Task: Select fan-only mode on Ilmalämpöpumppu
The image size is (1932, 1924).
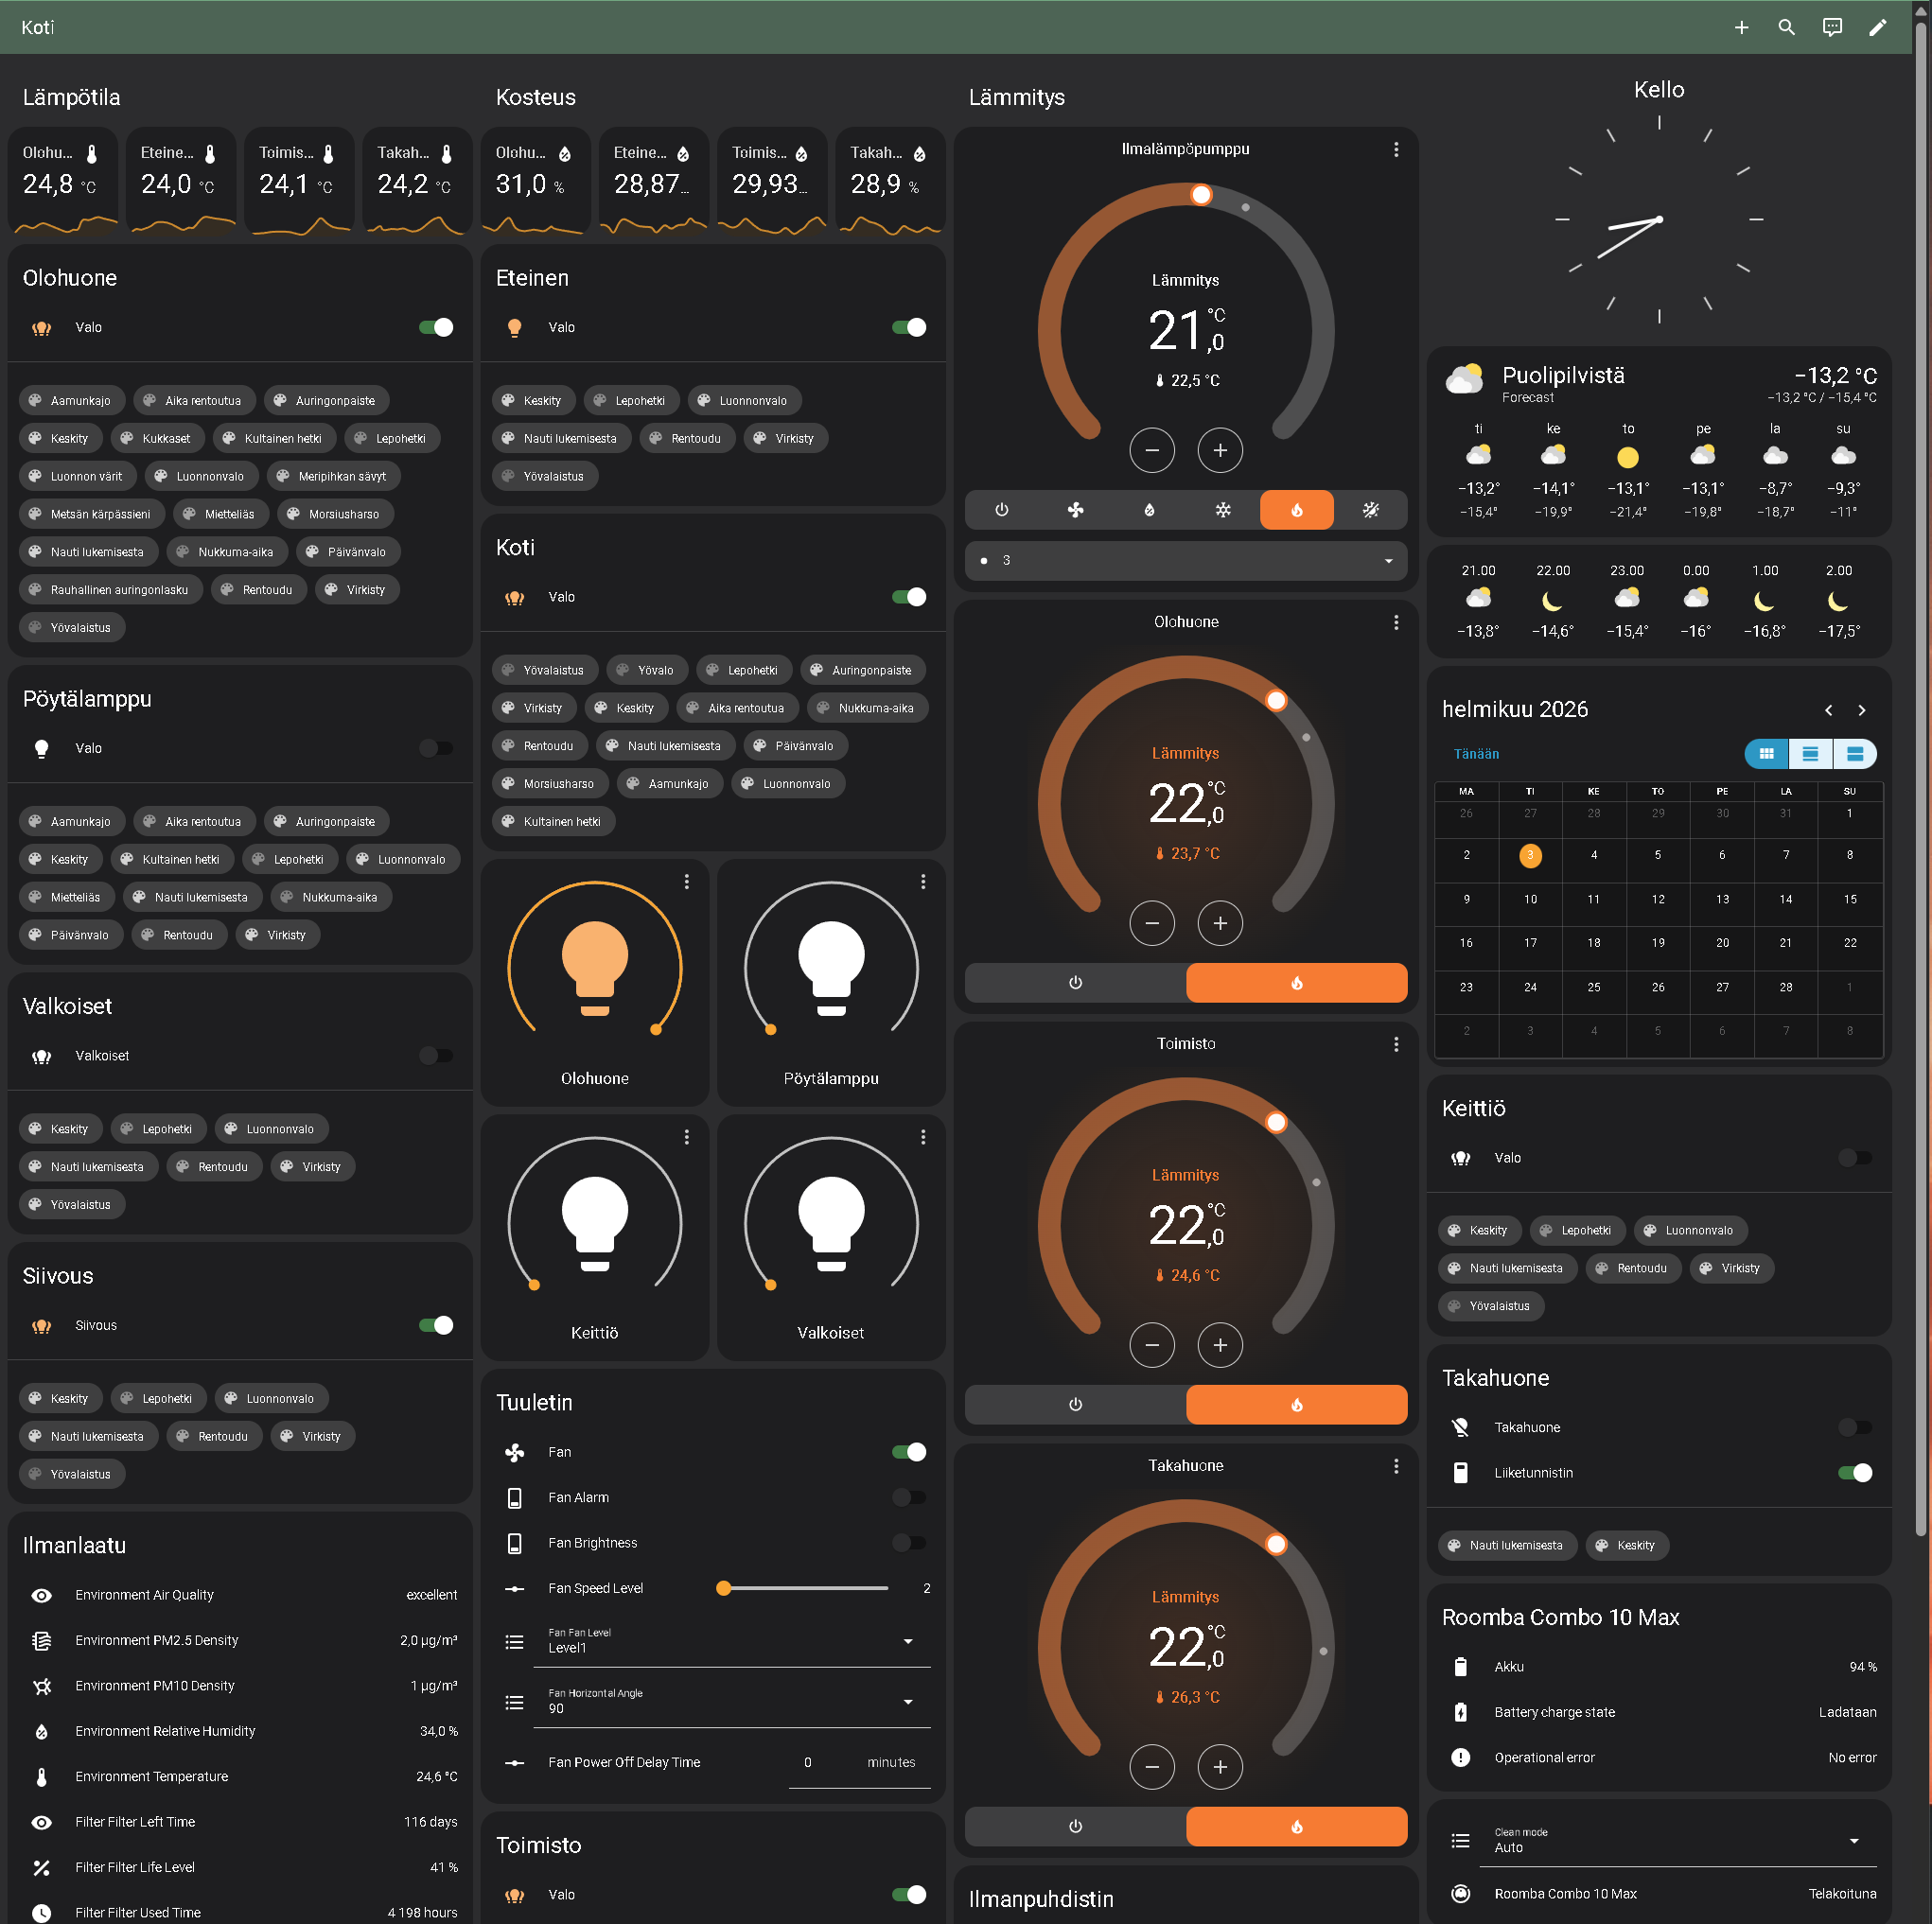Action: [x=1075, y=510]
